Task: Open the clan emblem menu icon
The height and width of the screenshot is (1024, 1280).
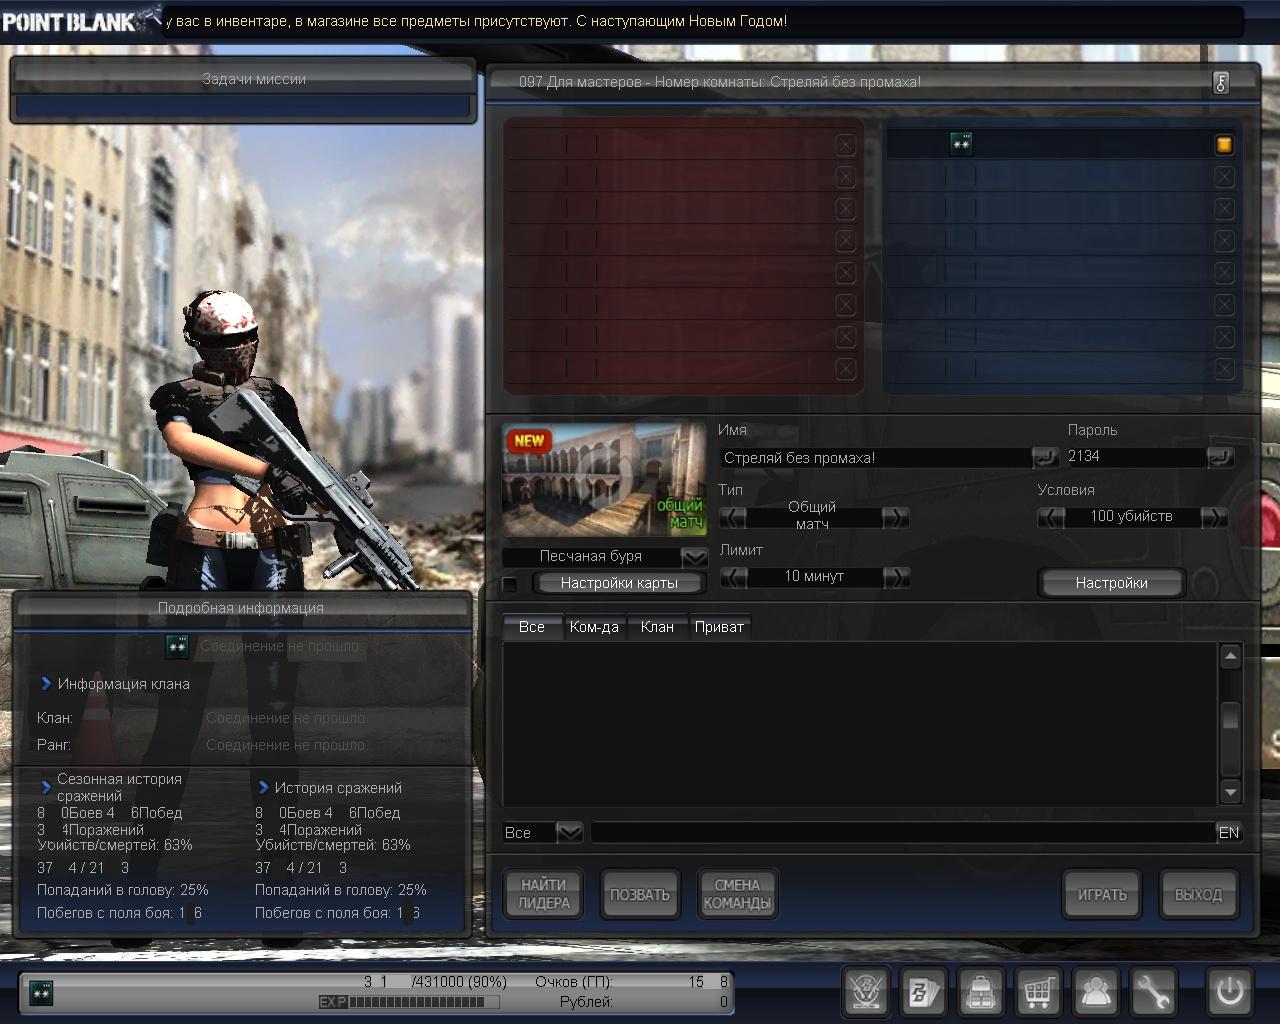Action: click(866, 992)
